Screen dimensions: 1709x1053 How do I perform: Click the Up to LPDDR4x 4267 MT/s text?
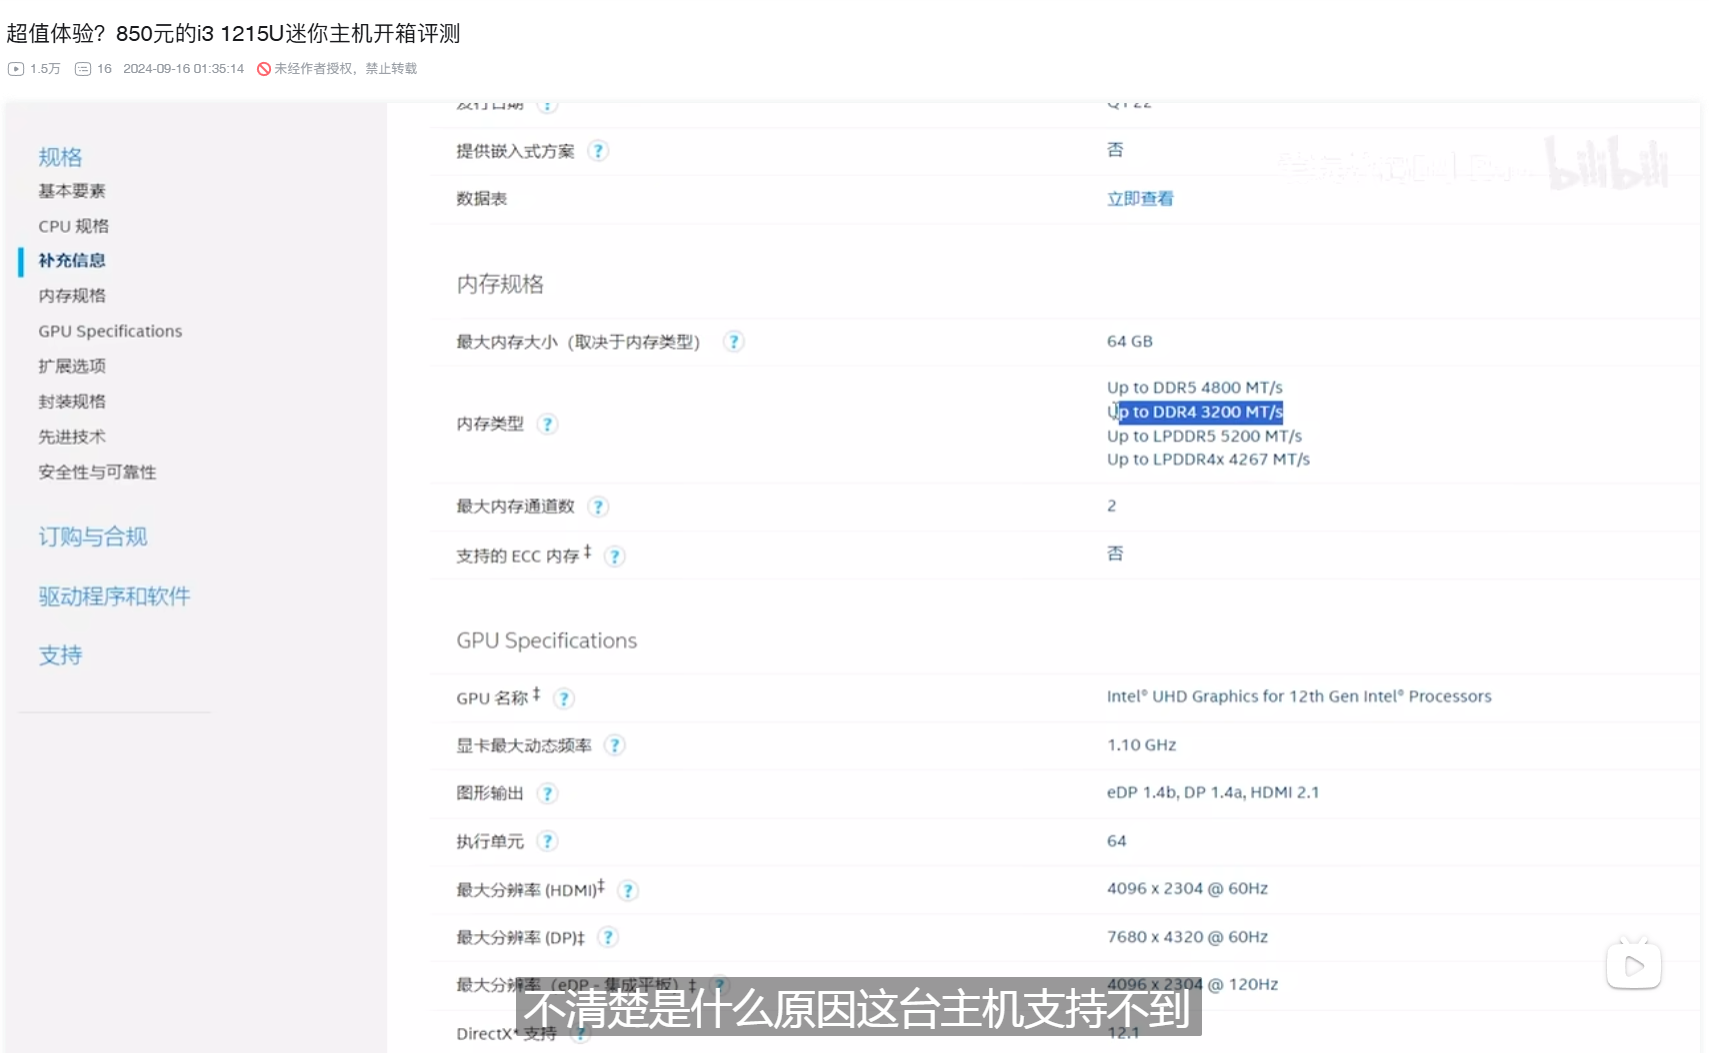(1208, 459)
